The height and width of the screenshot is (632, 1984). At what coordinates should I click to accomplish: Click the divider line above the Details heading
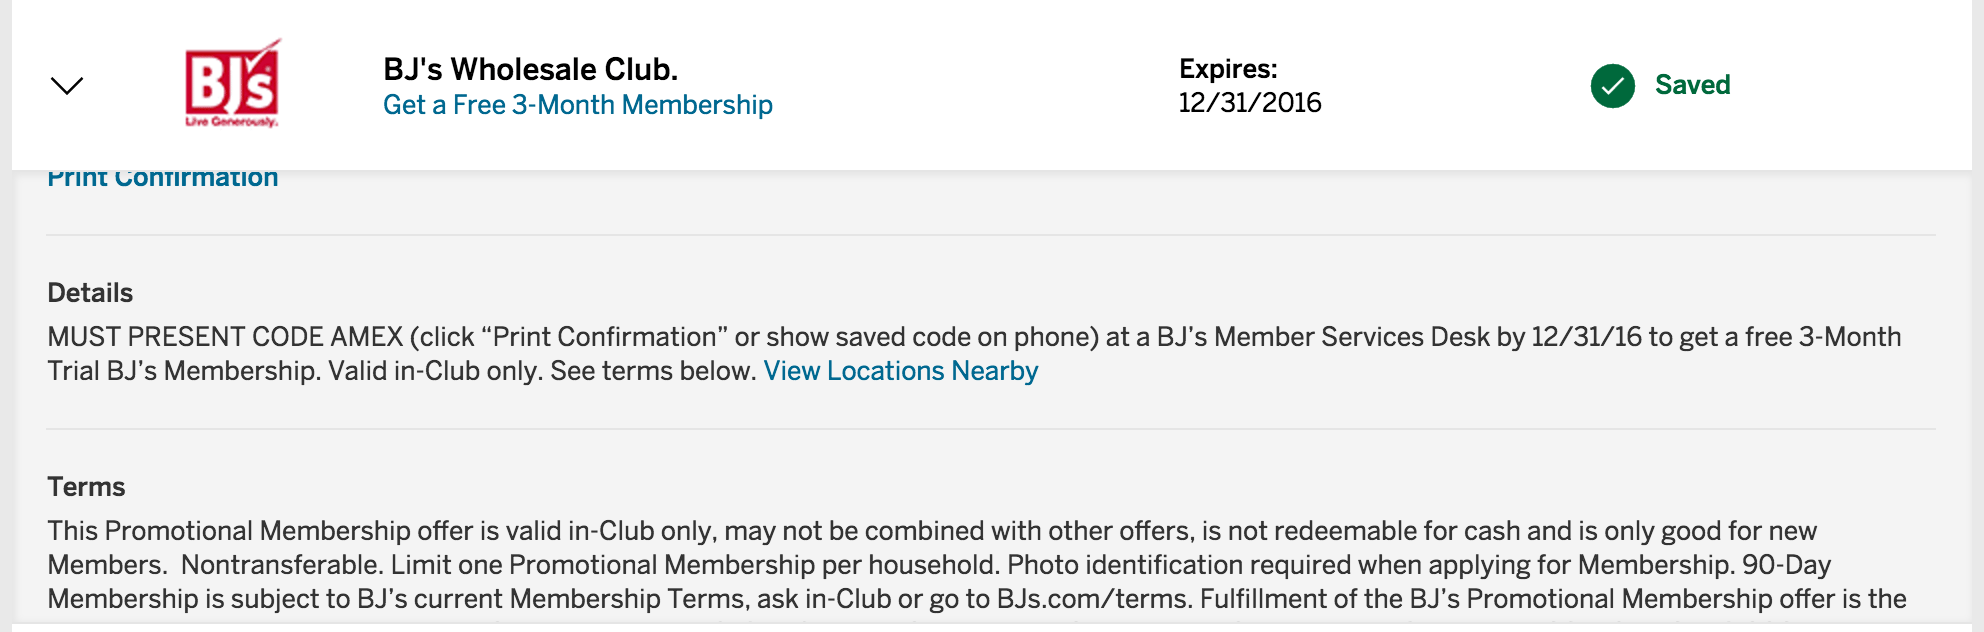pyautogui.click(x=991, y=235)
